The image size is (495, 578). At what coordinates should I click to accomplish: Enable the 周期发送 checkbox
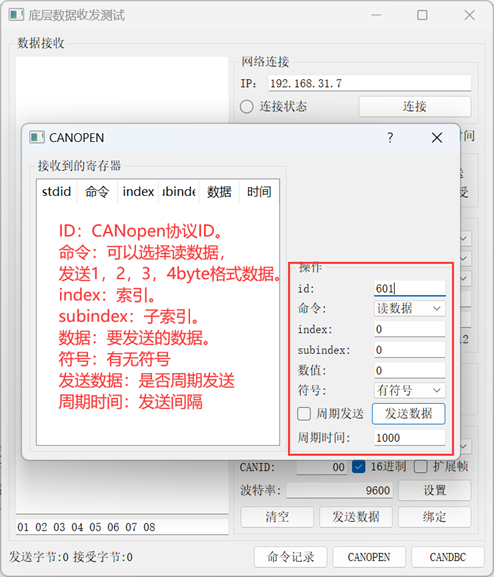click(x=304, y=414)
